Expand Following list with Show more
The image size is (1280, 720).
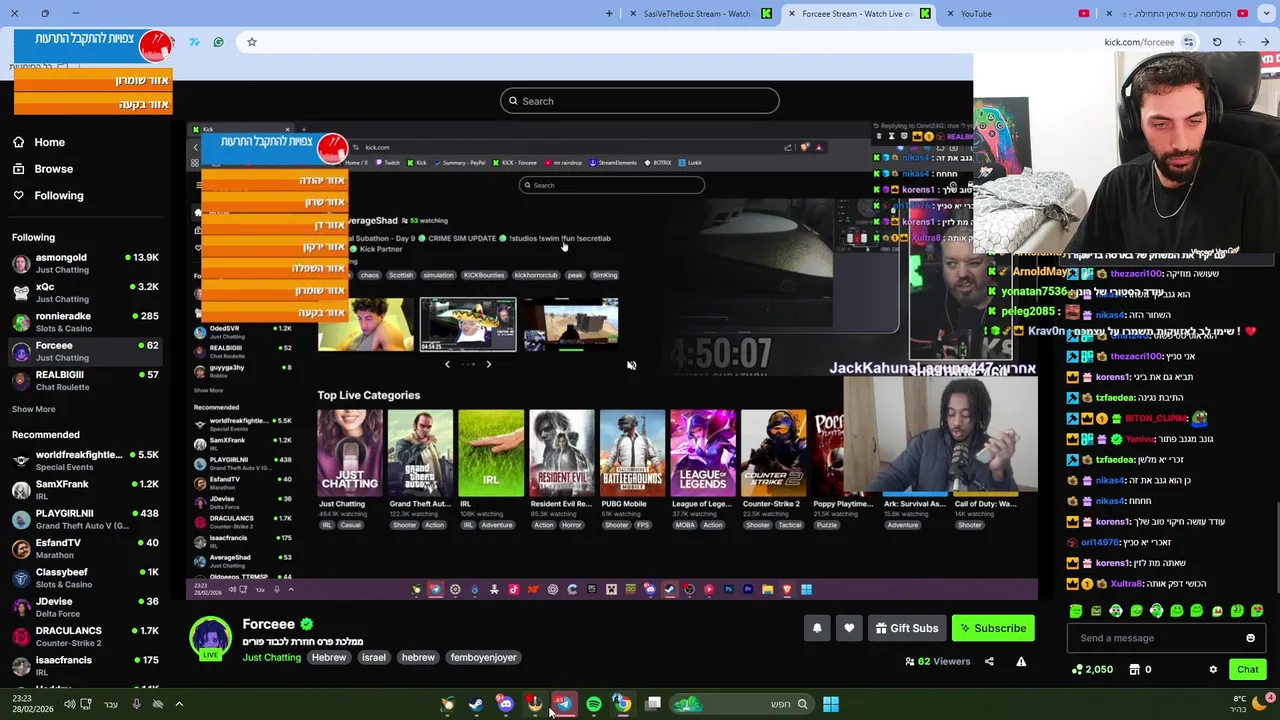coord(33,409)
